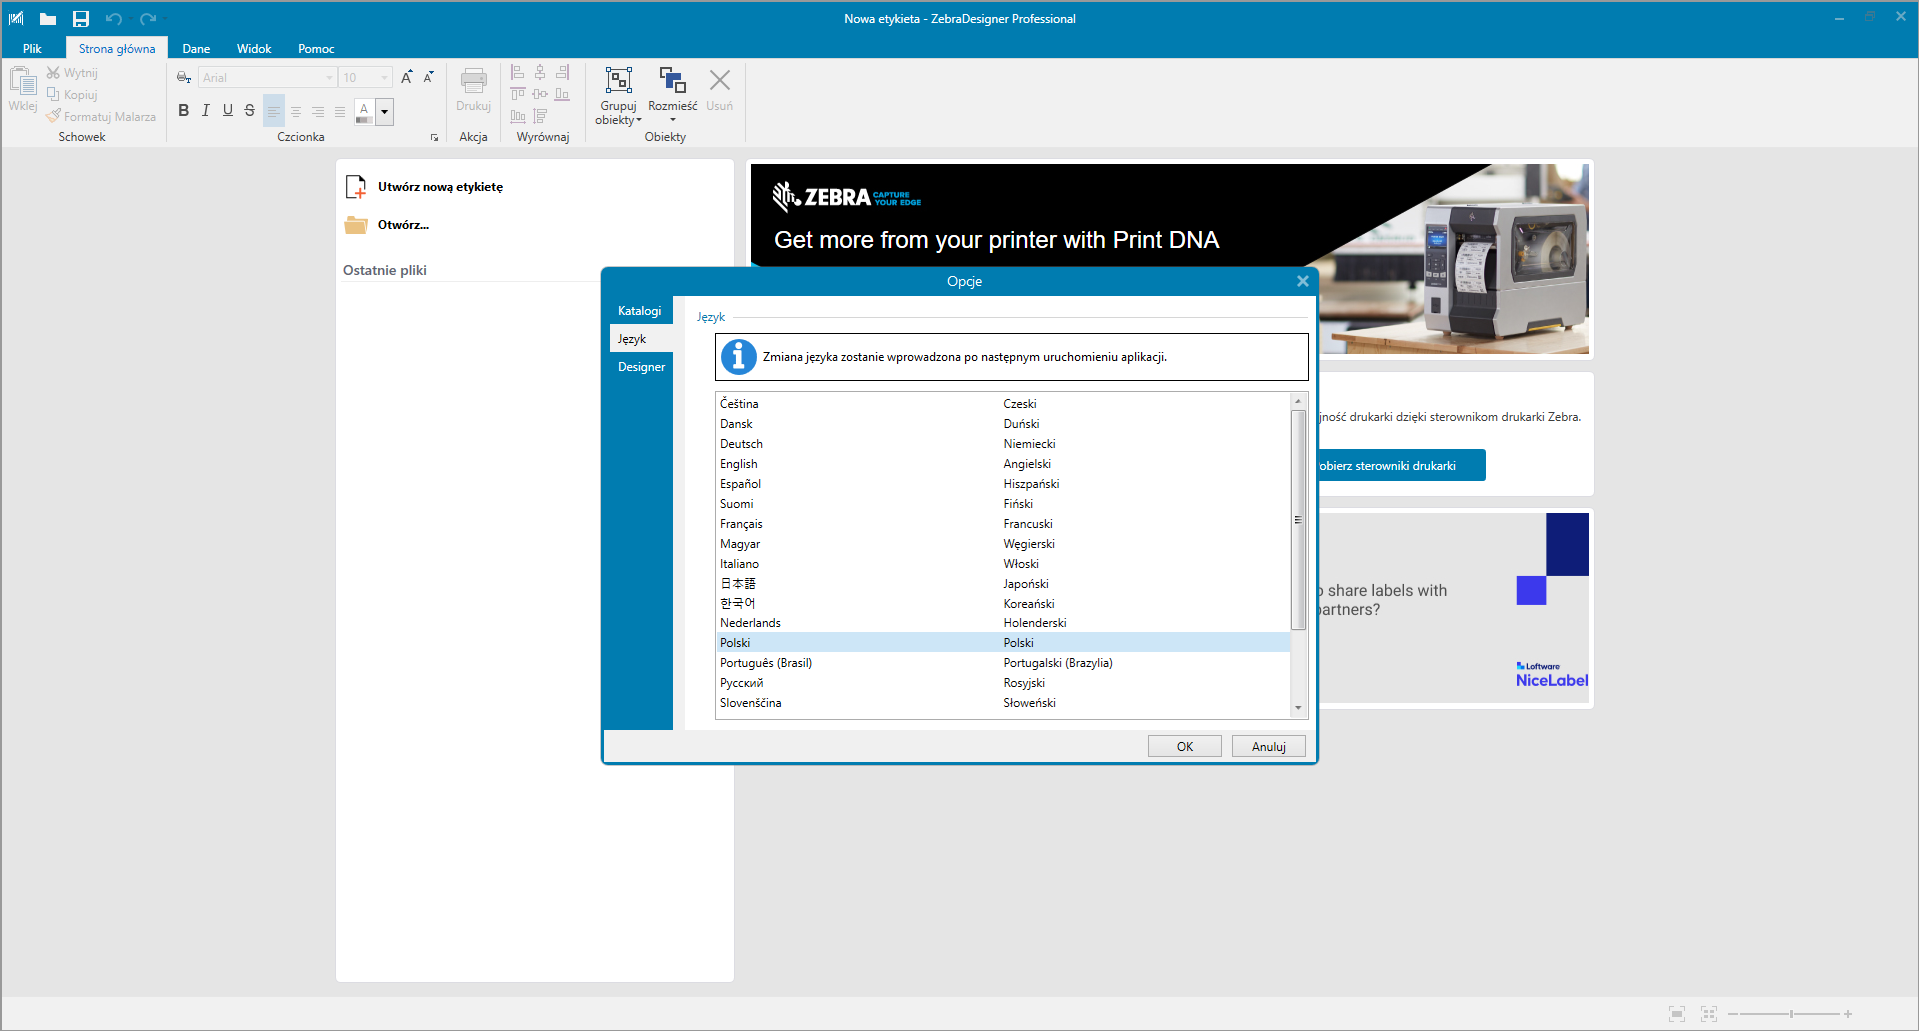Click align objects left icon in Wyrównaj
1919x1031 pixels.
pyautogui.click(x=518, y=72)
